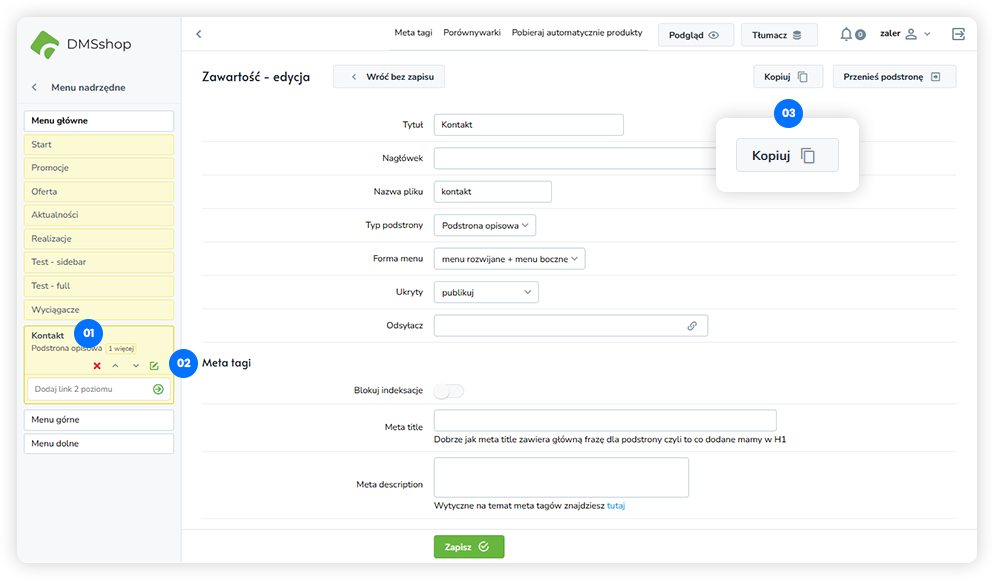Screen dimensions: 994x580
Task: Collapse sidebar with the top-left chevron
Action: coord(198,34)
